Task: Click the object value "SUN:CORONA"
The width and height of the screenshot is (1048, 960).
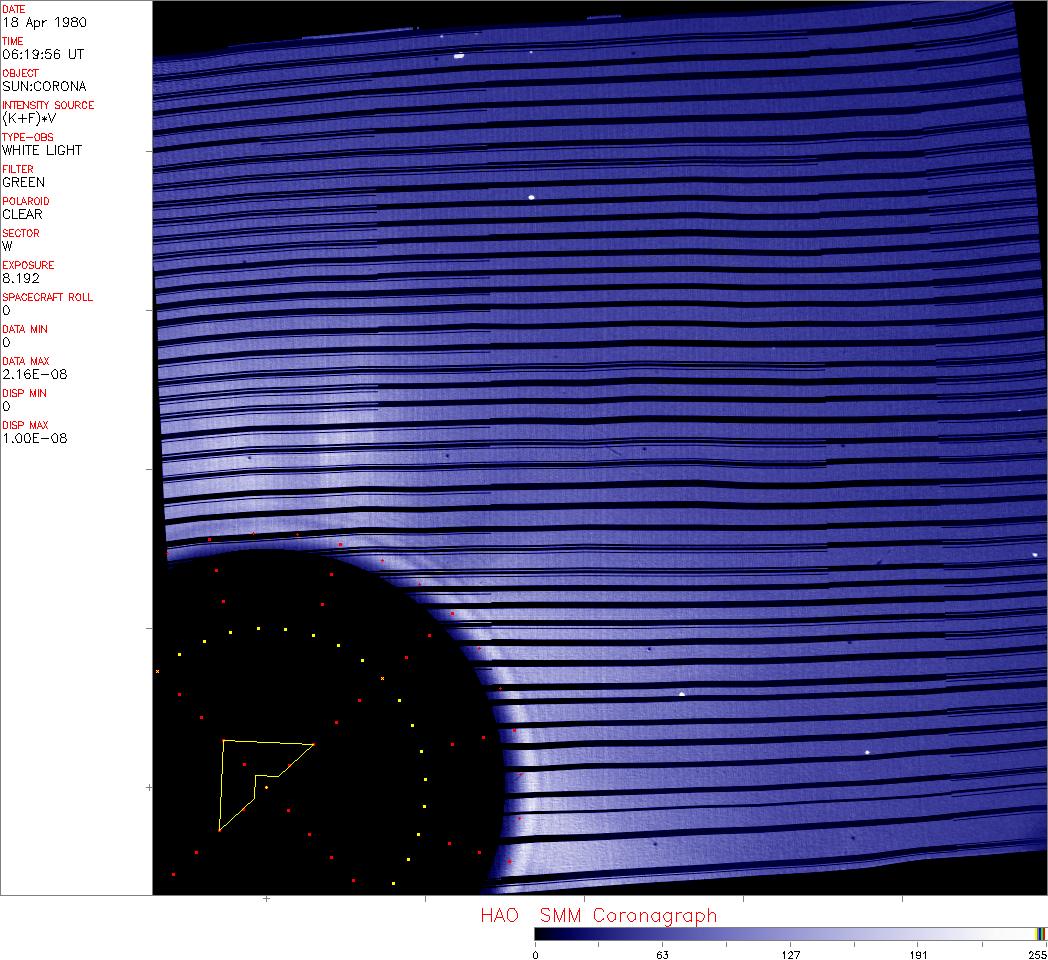Action: 44,86
